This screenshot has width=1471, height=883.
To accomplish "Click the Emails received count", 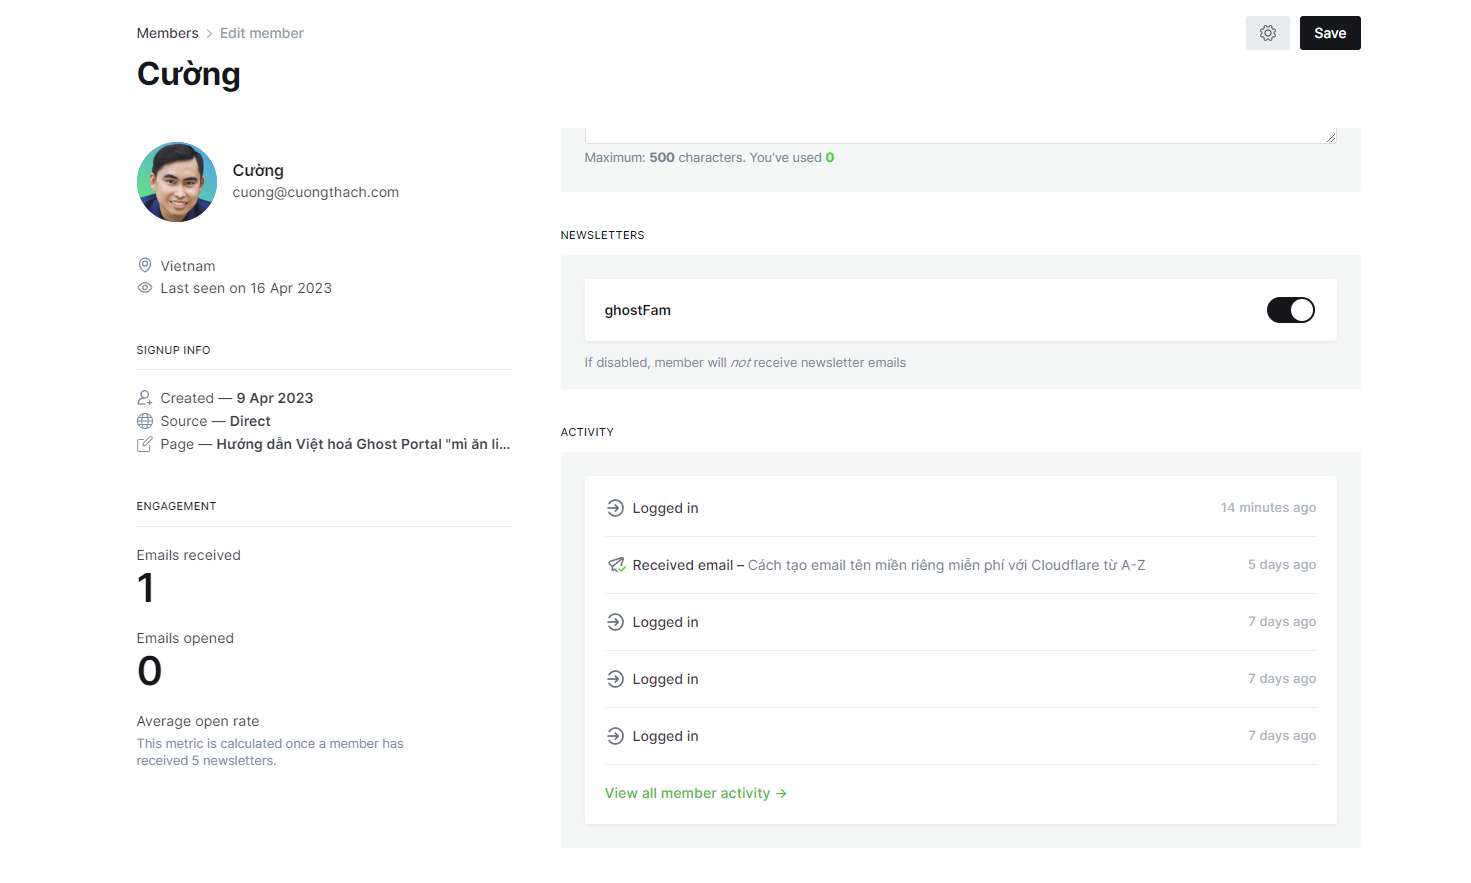I will pyautogui.click(x=146, y=588).
